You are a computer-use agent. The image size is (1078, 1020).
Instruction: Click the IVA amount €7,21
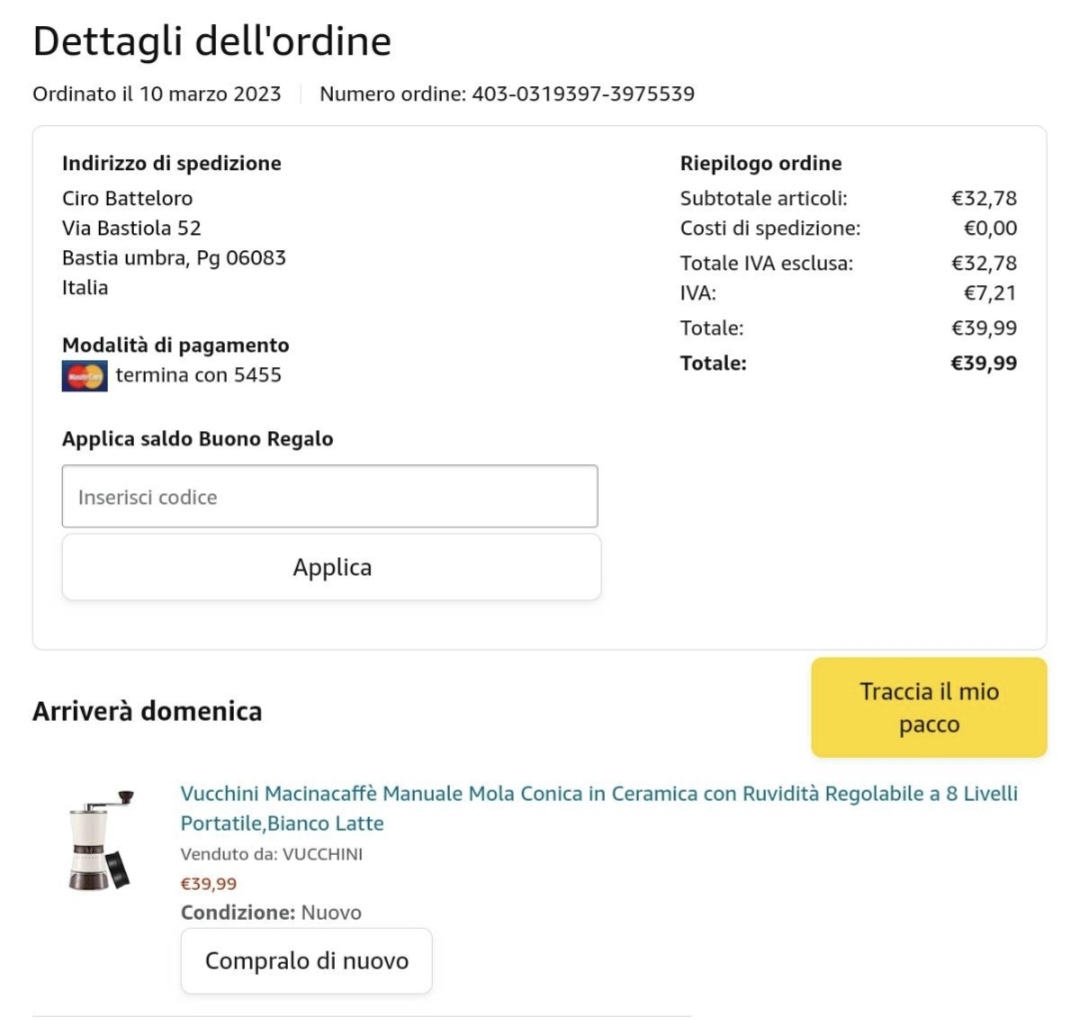pyautogui.click(x=990, y=294)
